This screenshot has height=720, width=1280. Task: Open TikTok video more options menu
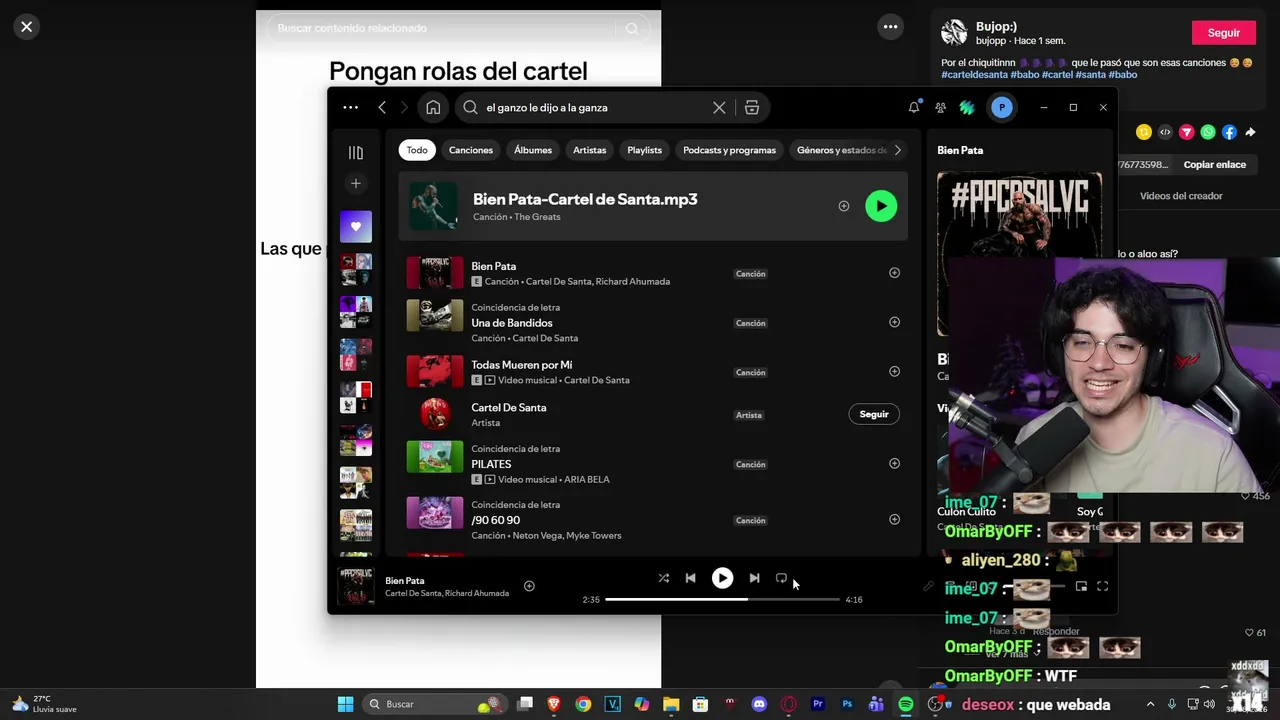click(890, 27)
